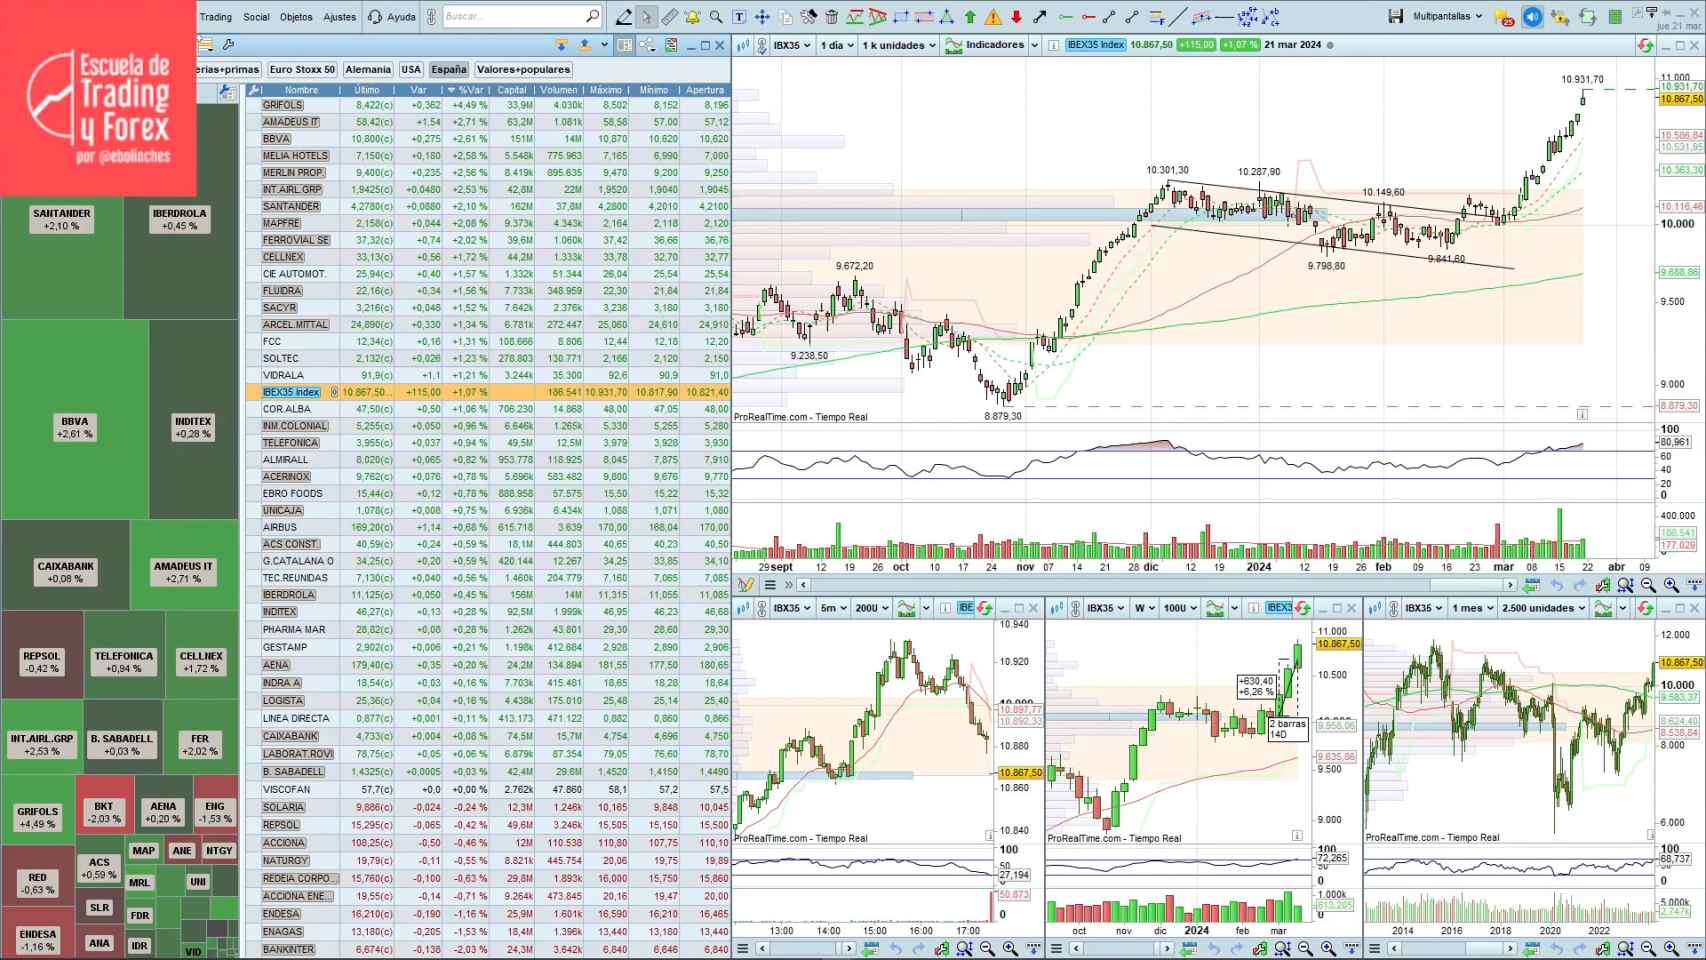Viewport: 1706px width, 960px height.
Task: Toggle the link chain icon beside search box
Action: point(431,16)
